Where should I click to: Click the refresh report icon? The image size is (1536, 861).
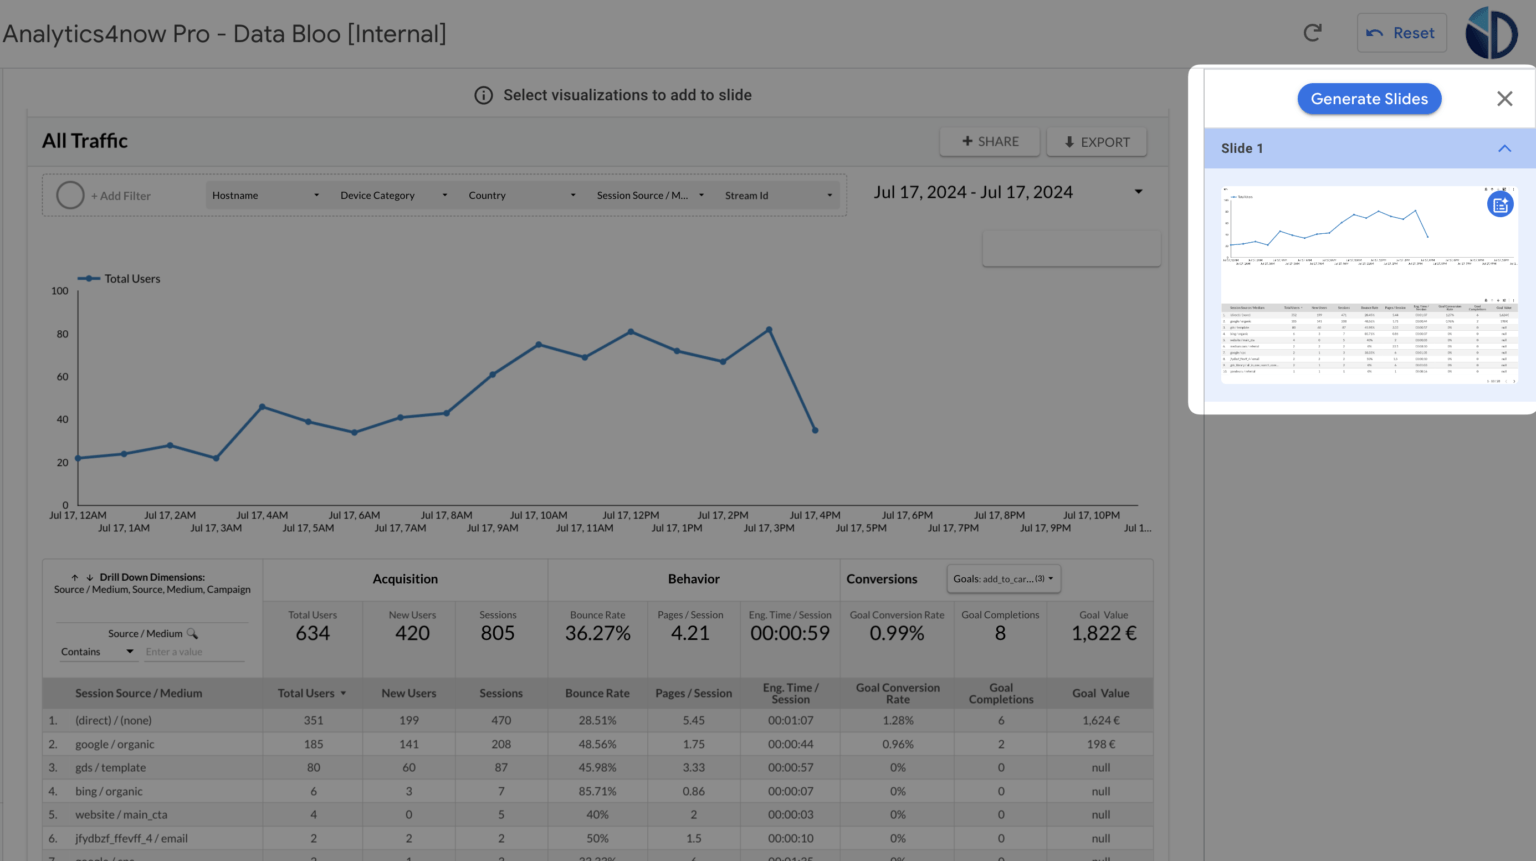pyautogui.click(x=1312, y=32)
